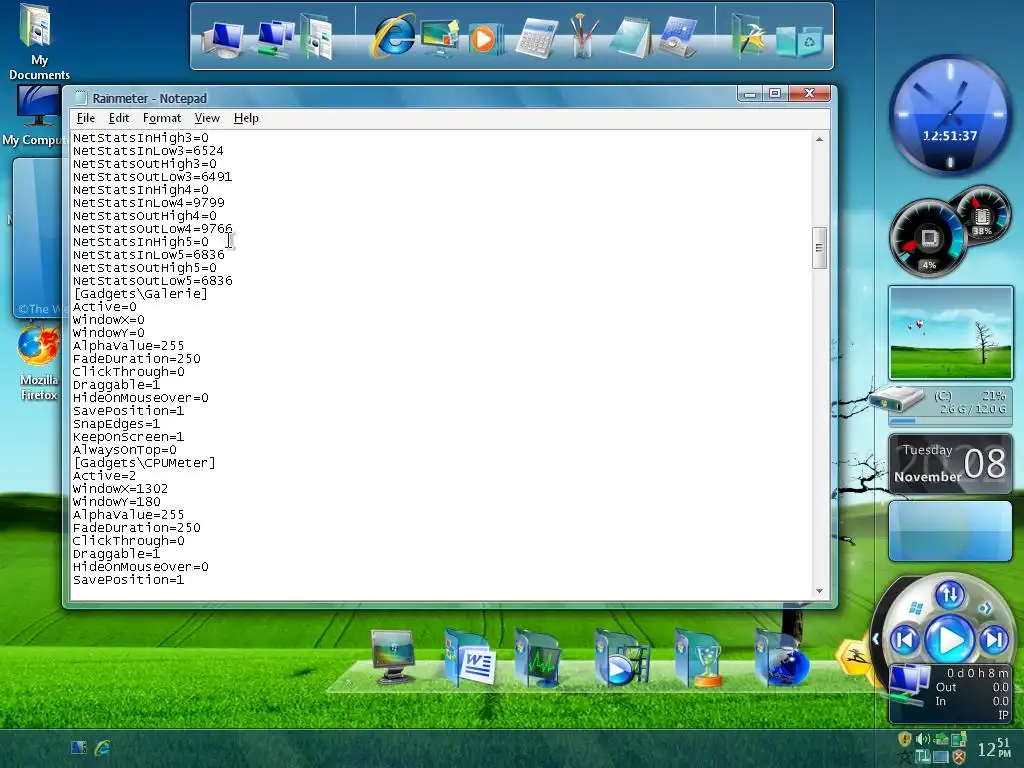The image size is (1024, 768).
Task: Click the blank blue gadget below calendar
Action: click(950, 532)
